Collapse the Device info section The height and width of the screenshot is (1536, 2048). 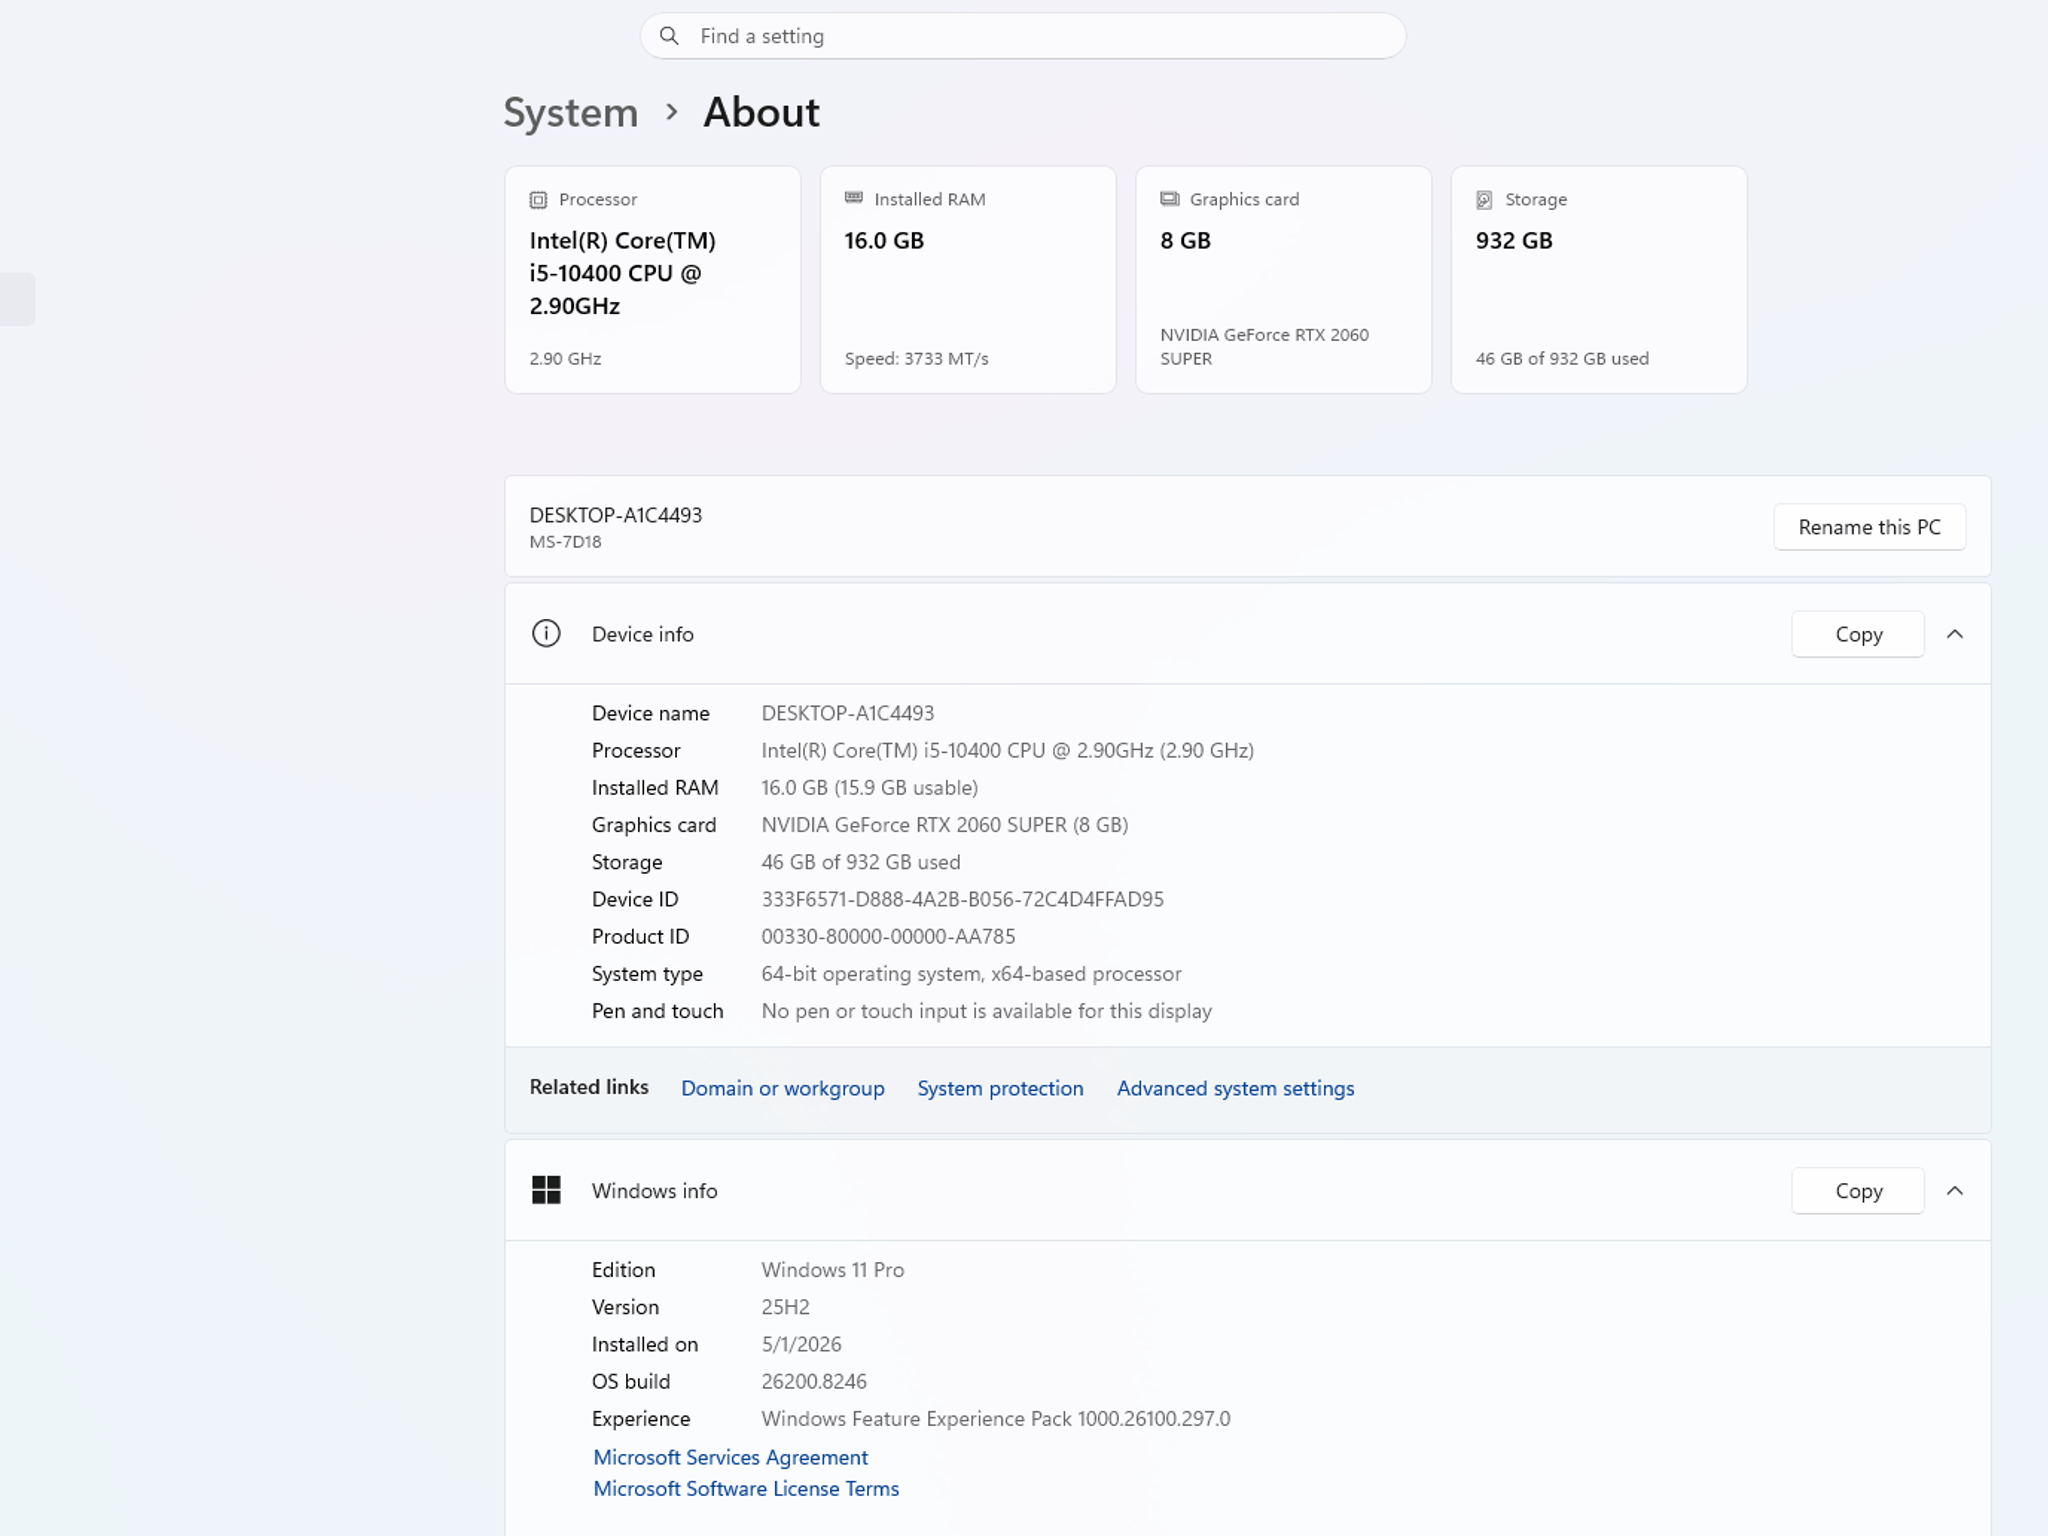[1955, 634]
